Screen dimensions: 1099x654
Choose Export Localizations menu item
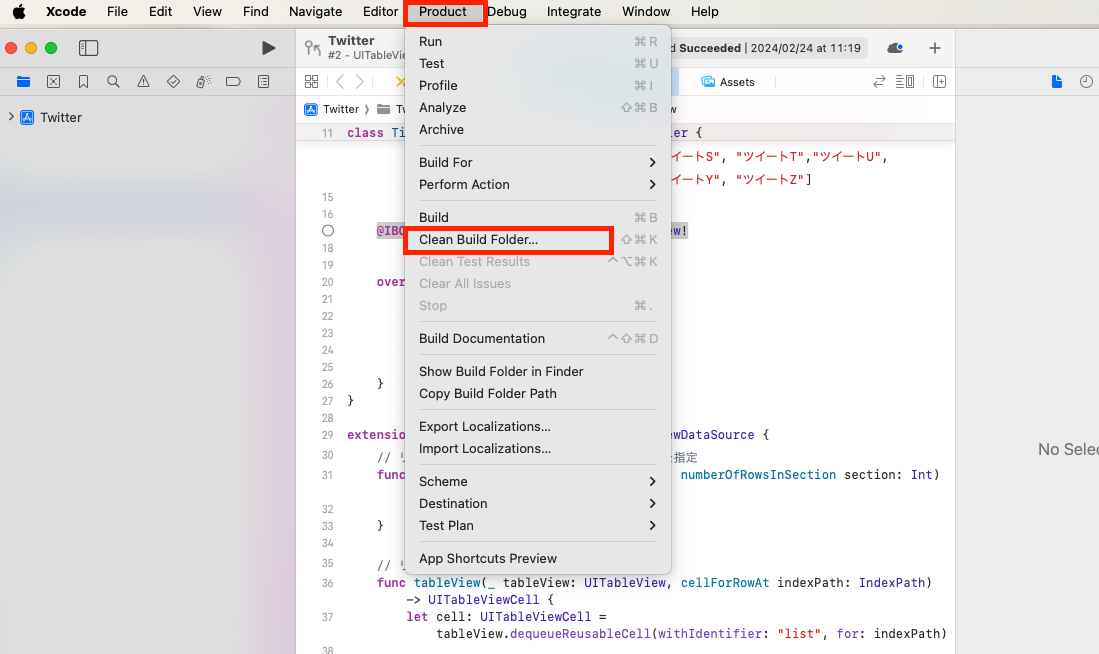coord(538,426)
